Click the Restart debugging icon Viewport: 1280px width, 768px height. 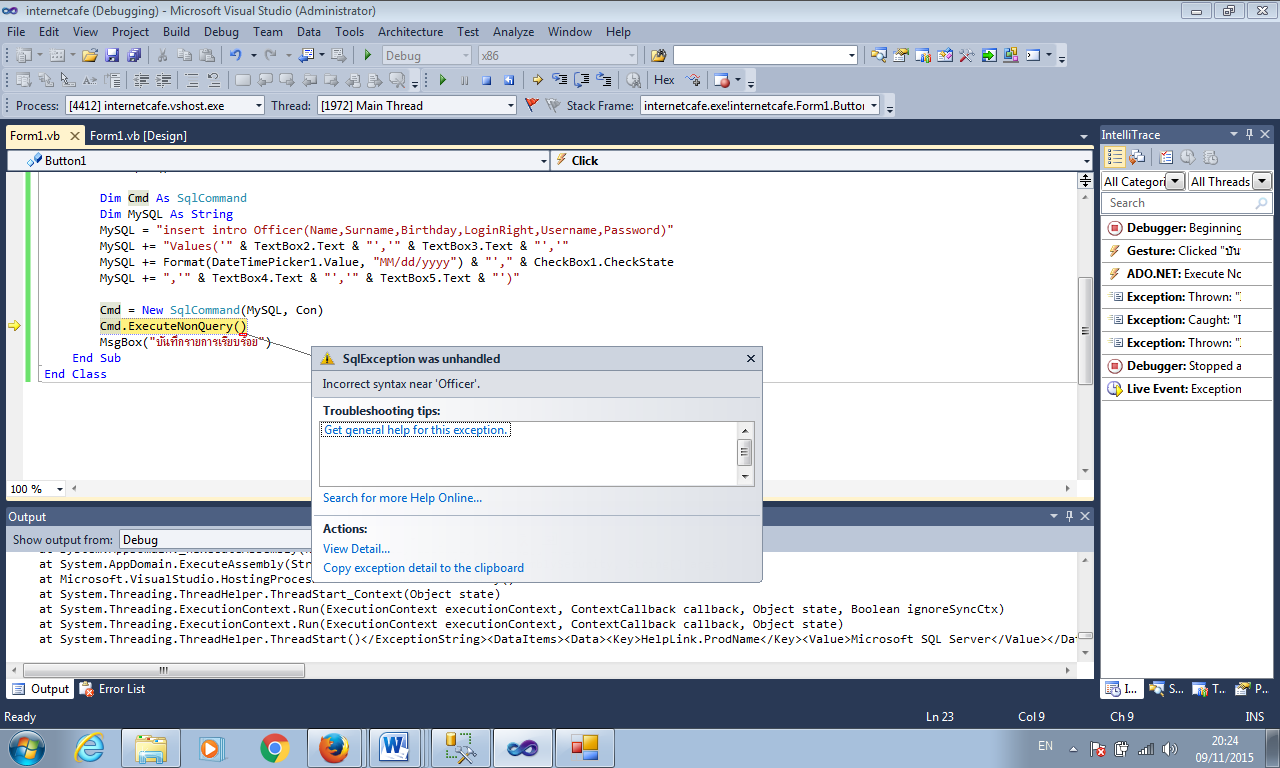509,80
